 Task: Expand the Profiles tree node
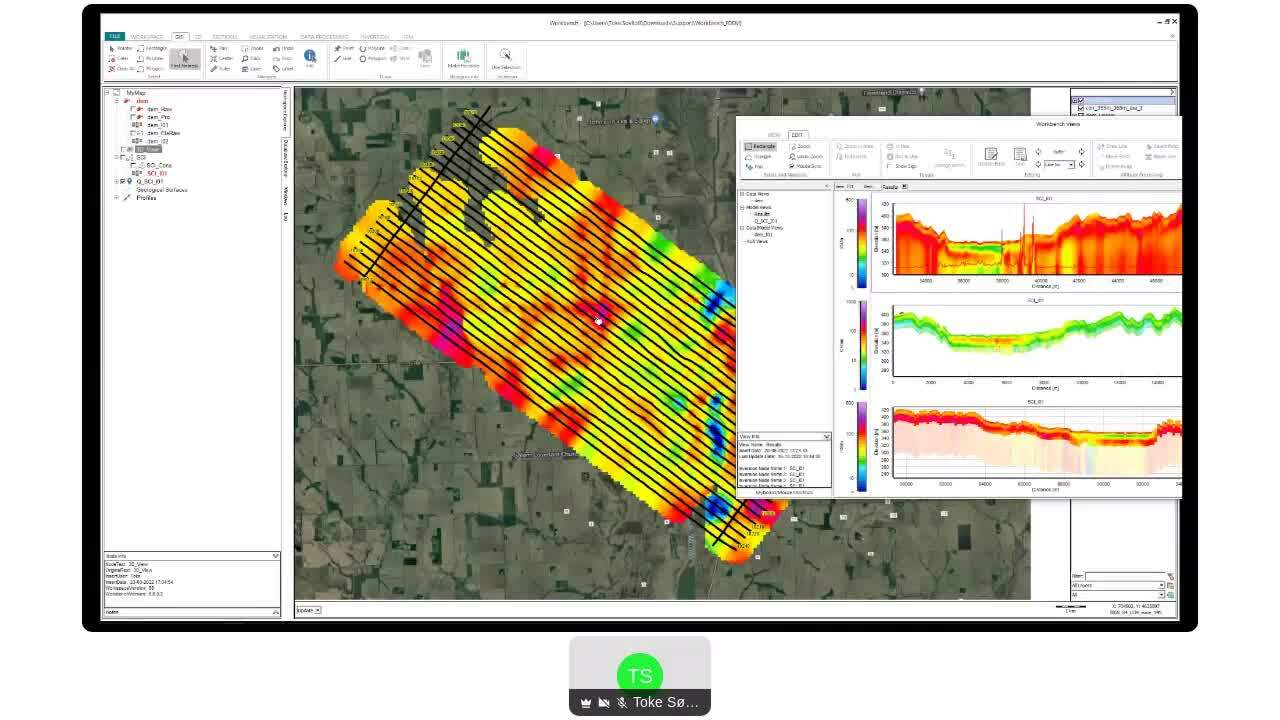pyautogui.click(x=116, y=197)
